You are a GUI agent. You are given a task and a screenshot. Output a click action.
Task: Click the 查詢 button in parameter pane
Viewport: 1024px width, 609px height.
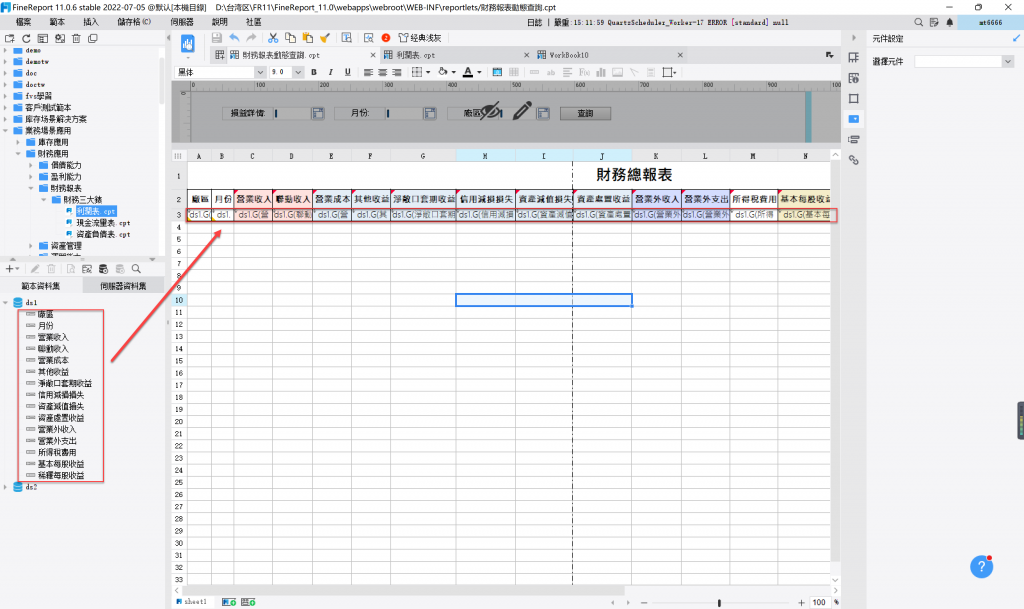coord(585,113)
